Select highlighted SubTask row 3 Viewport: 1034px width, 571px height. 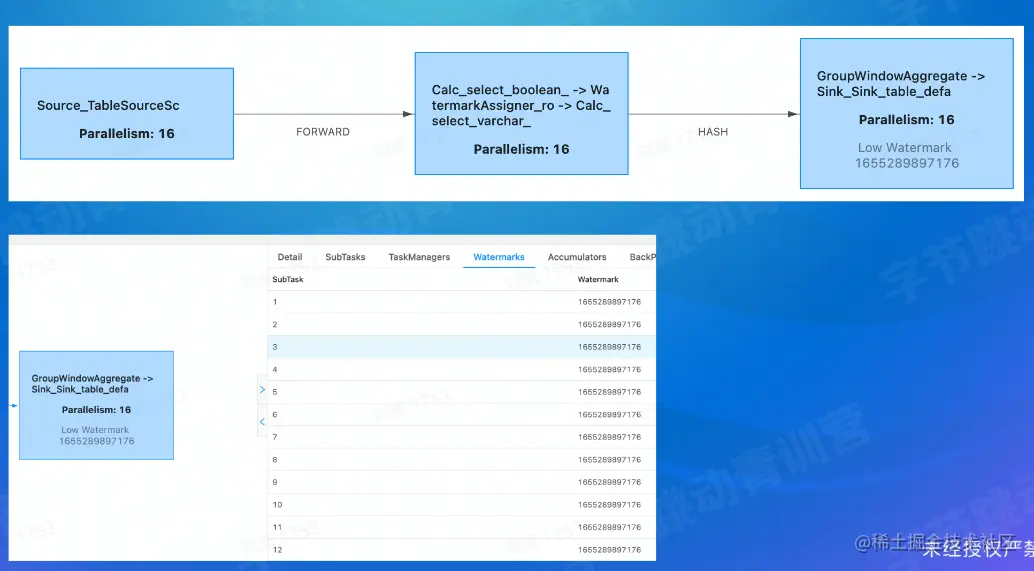(x=462, y=347)
